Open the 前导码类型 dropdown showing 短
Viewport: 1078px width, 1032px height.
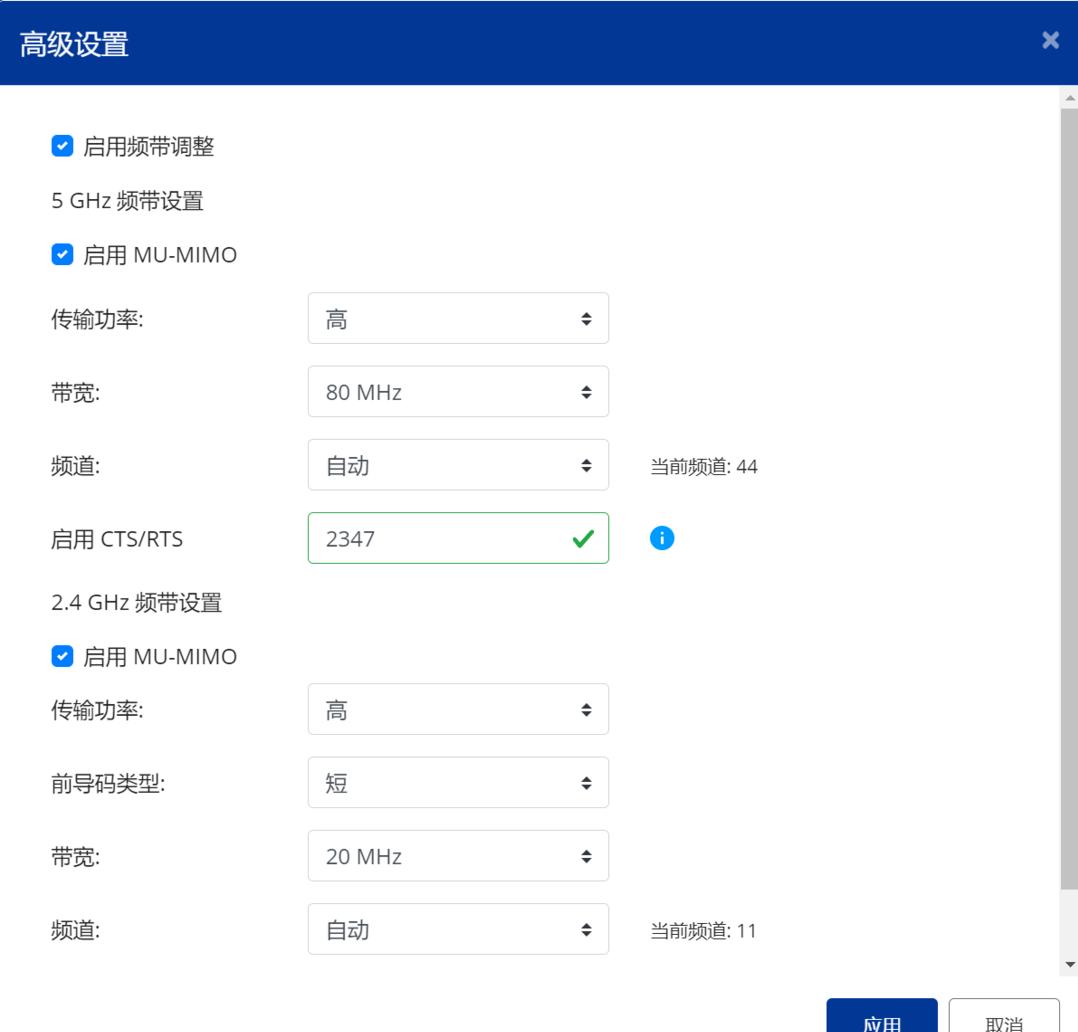click(458, 782)
